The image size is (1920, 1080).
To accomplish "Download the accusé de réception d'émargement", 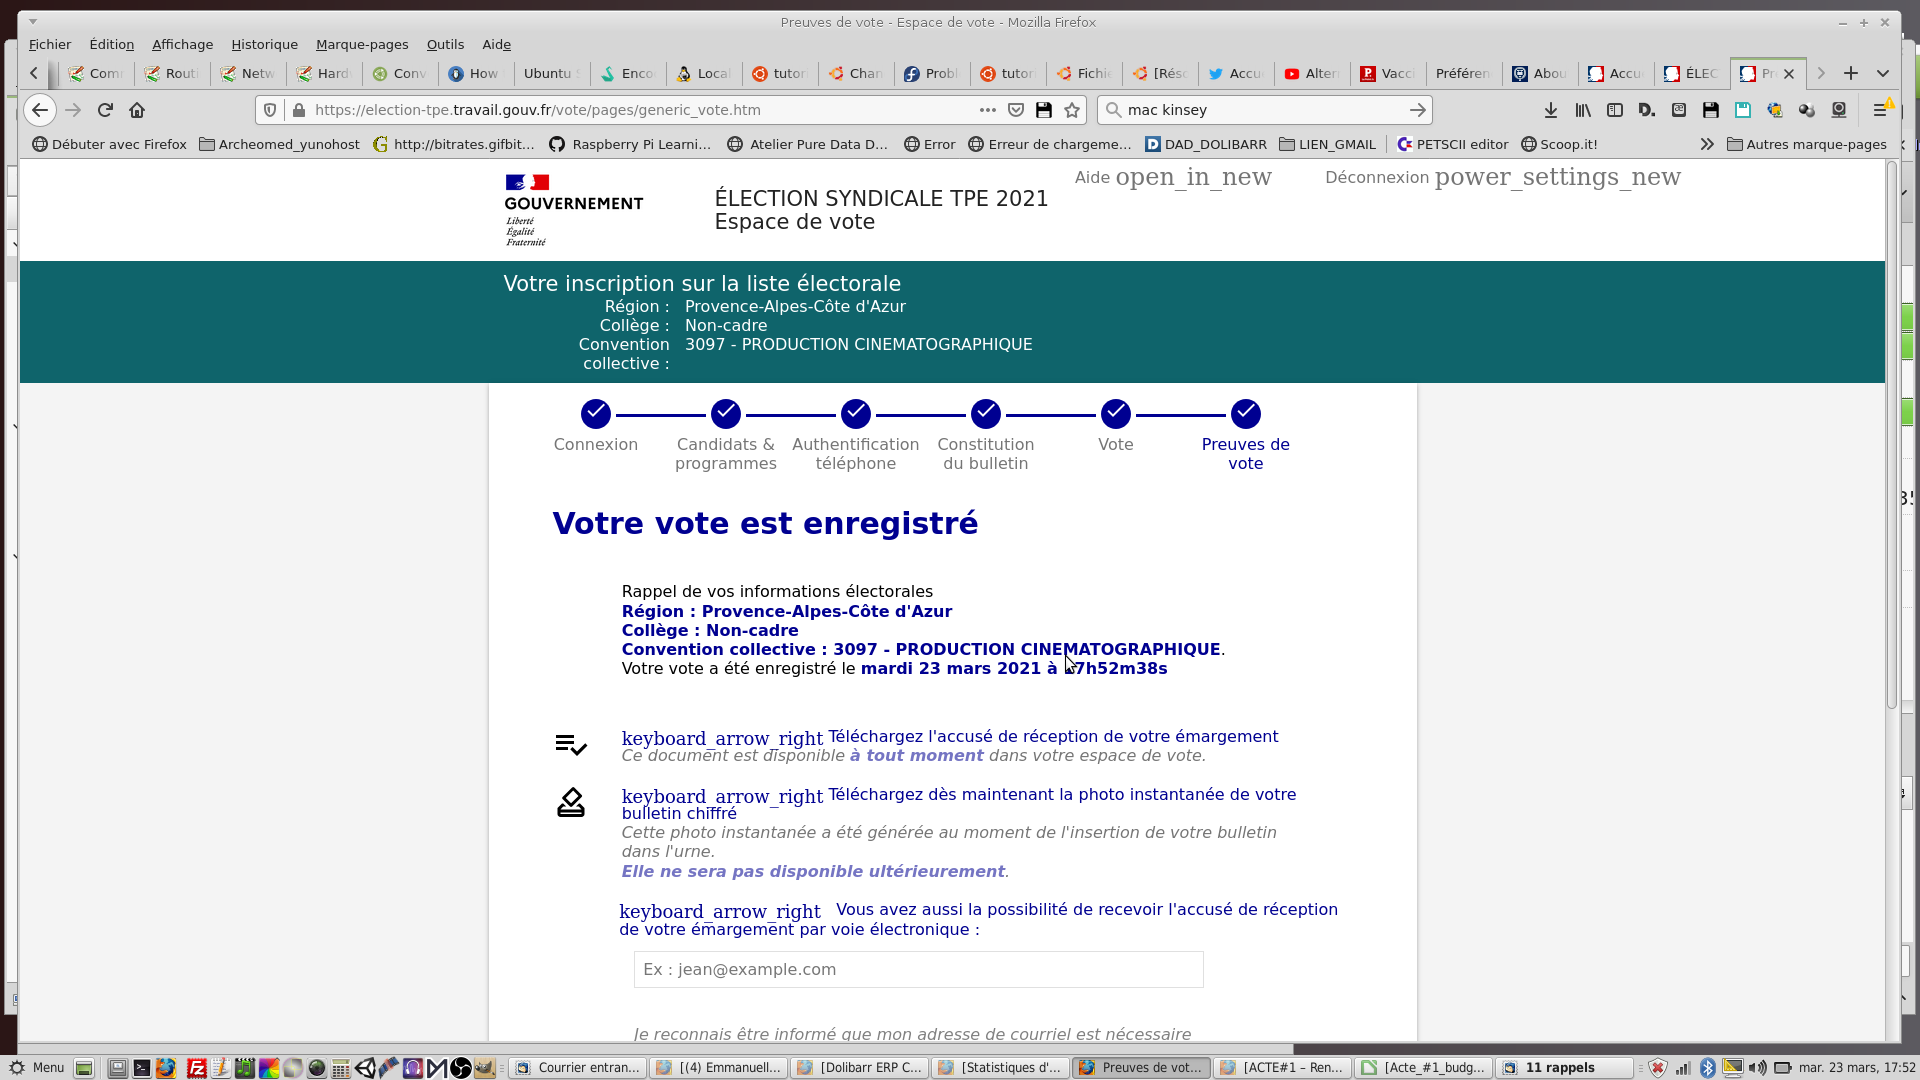I will click(1052, 736).
